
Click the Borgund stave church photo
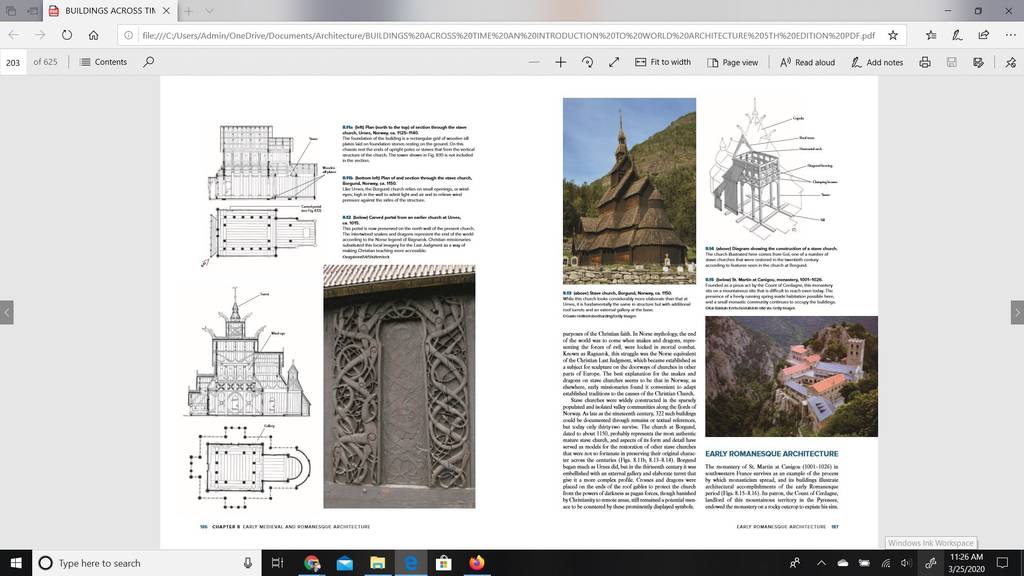(x=630, y=191)
